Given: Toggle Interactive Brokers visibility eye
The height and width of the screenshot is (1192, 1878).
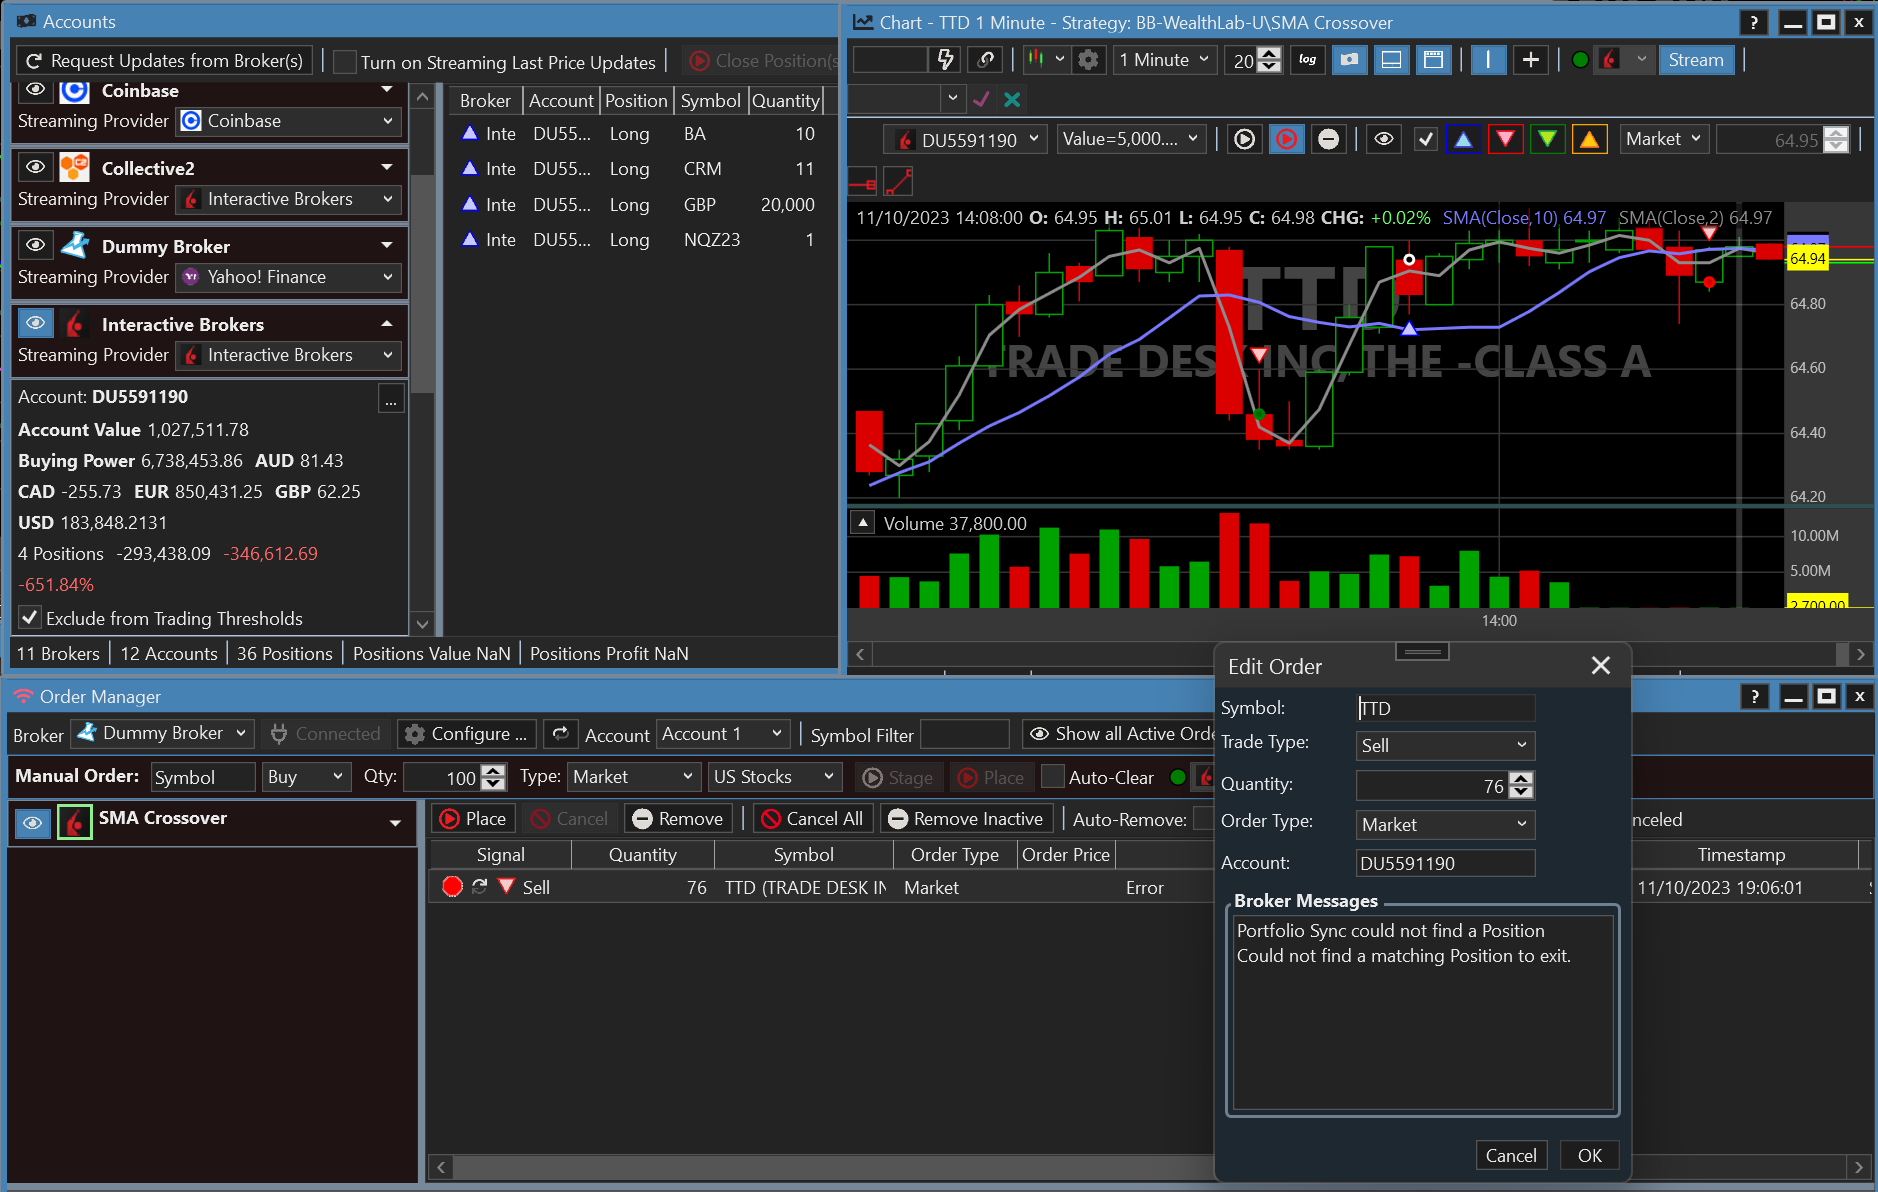Looking at the screenshot, I should [35, 323].
